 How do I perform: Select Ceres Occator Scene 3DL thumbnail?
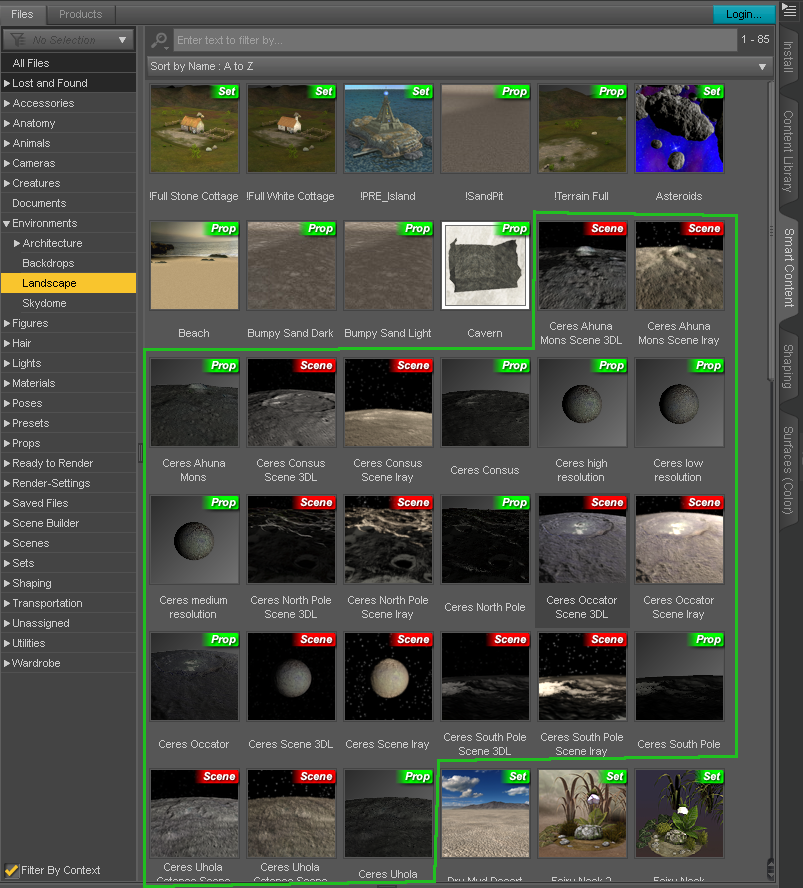[582, 540]
